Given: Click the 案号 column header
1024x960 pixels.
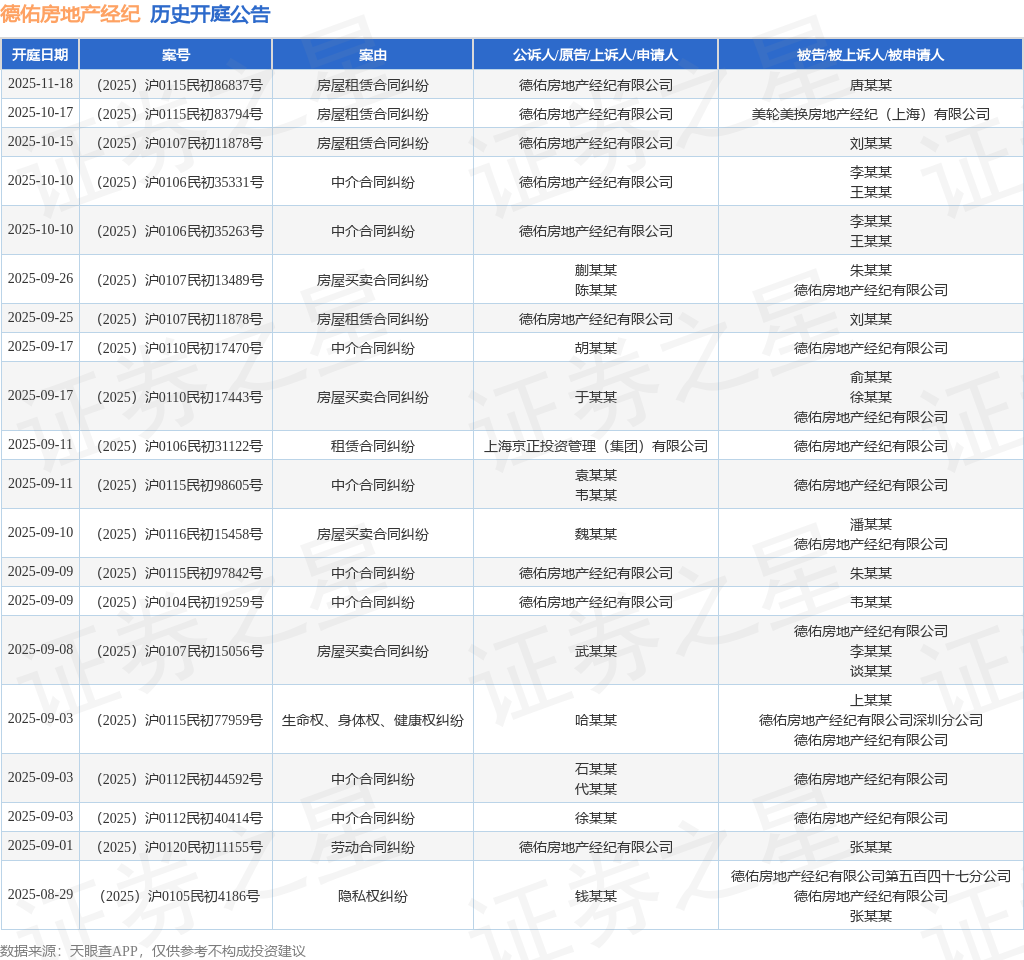Looking at the screenshot, I should coord(176,55).
